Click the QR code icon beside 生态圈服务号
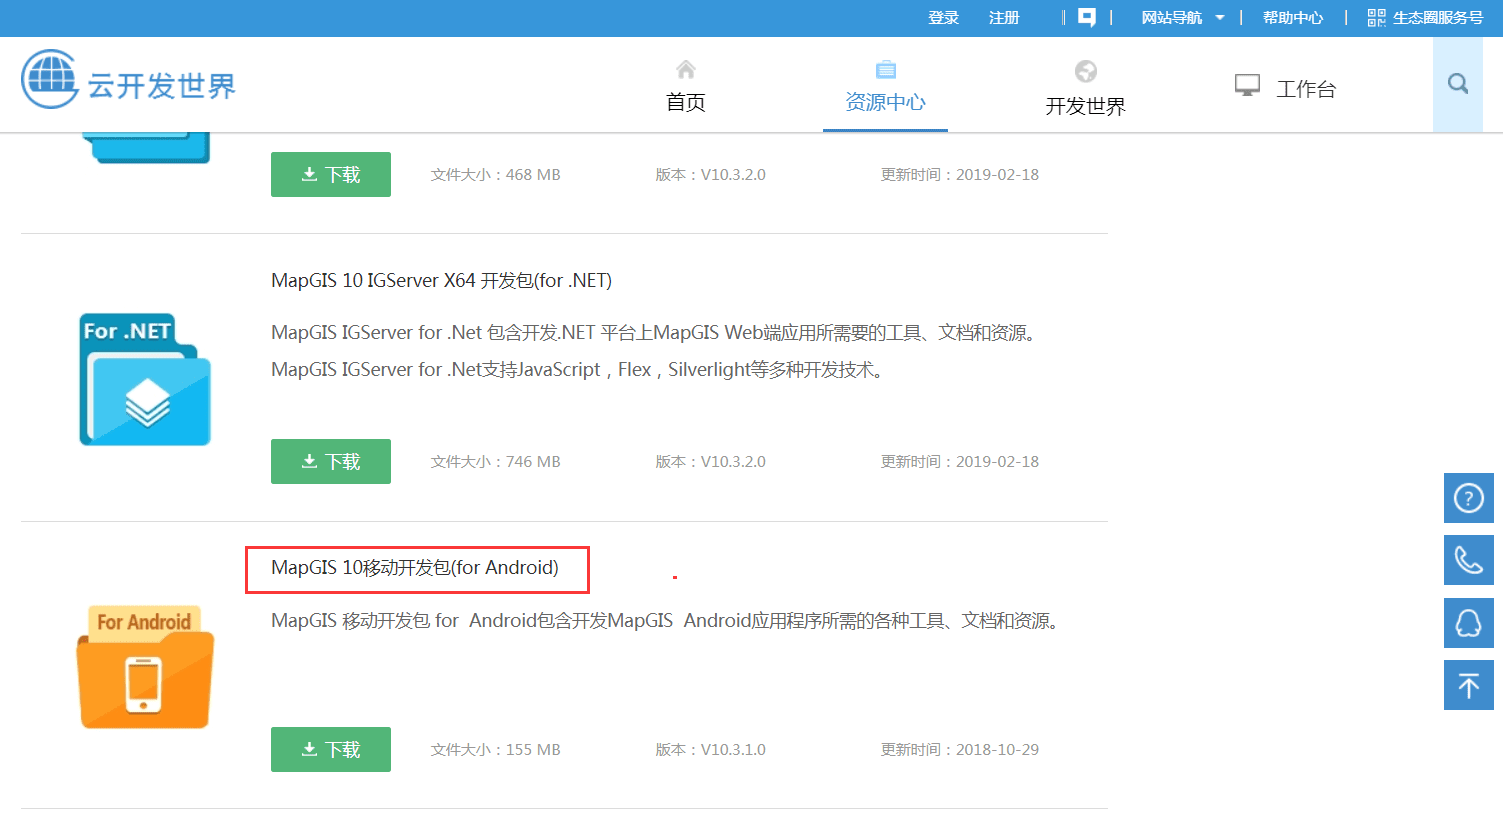 (x=1377, y=17)
